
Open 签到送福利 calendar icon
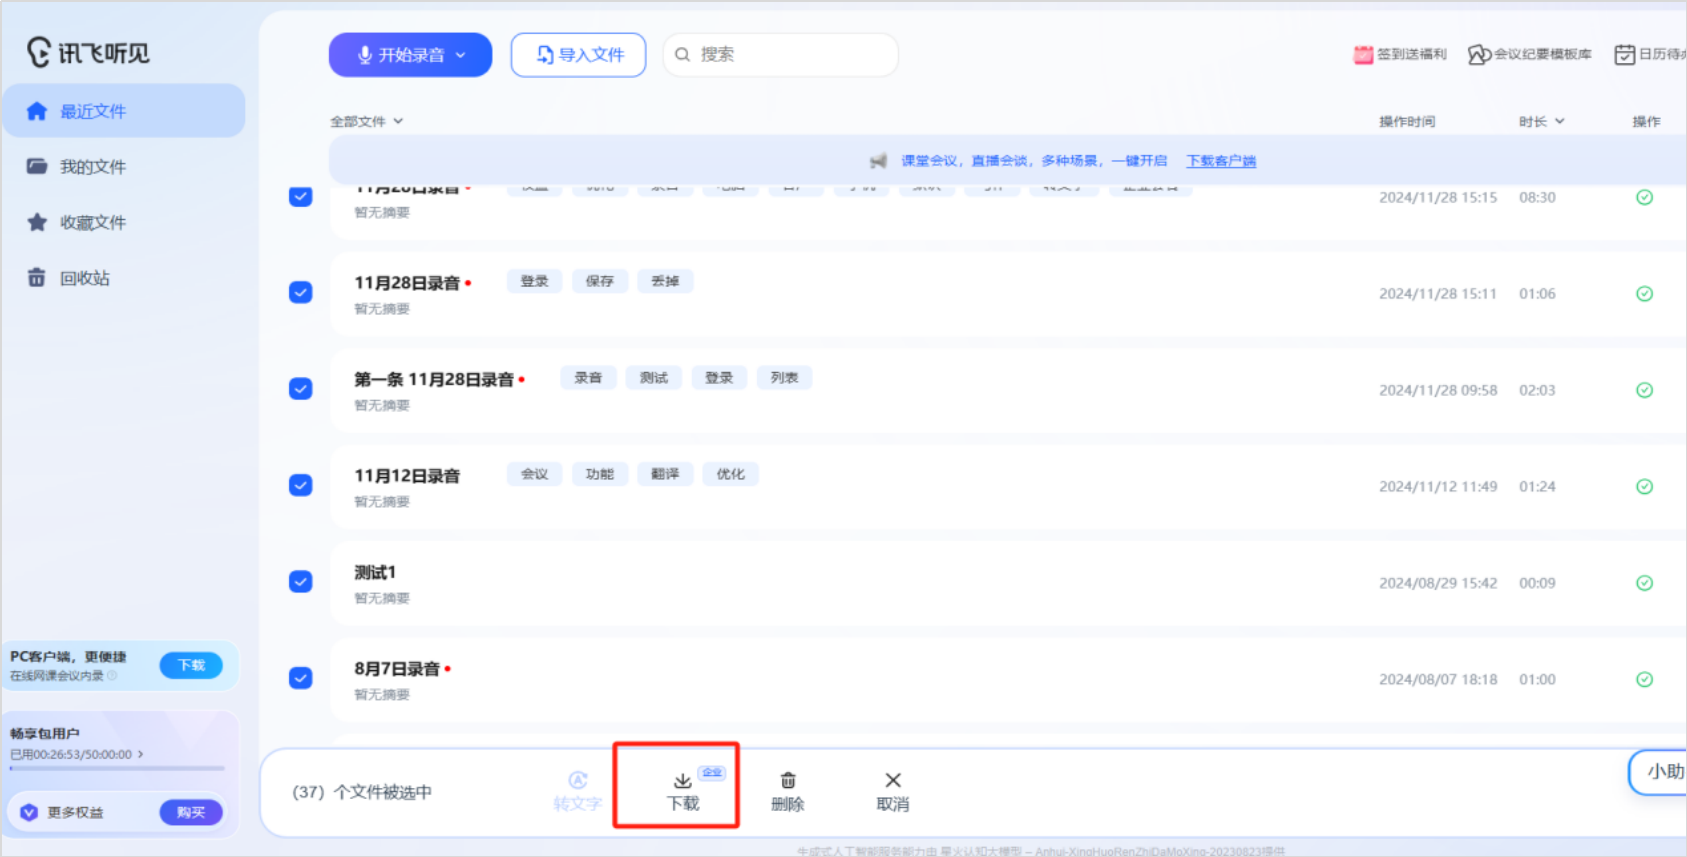coord(1363,54)
